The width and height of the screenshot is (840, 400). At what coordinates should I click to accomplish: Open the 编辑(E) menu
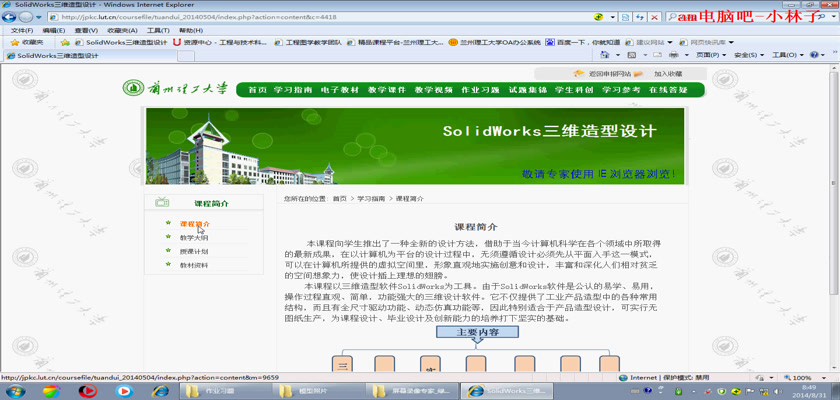coord(54,30)
